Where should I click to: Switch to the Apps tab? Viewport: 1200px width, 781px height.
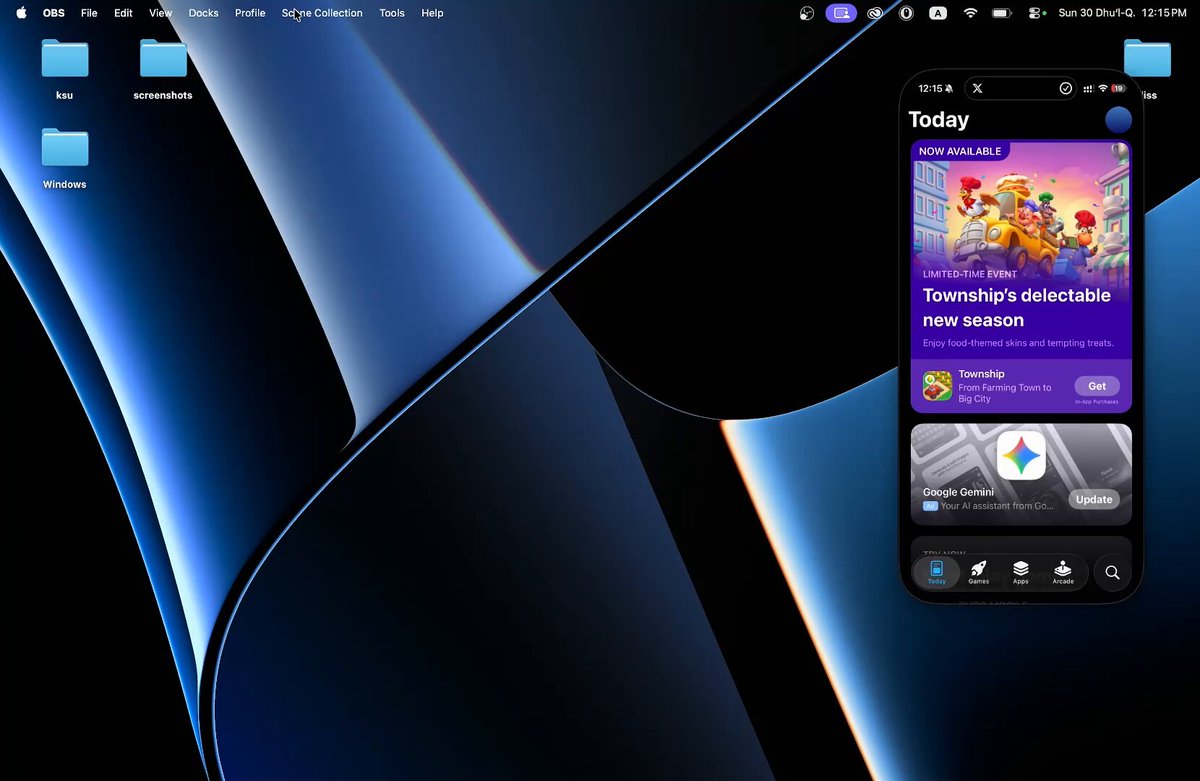point(1021,572)
